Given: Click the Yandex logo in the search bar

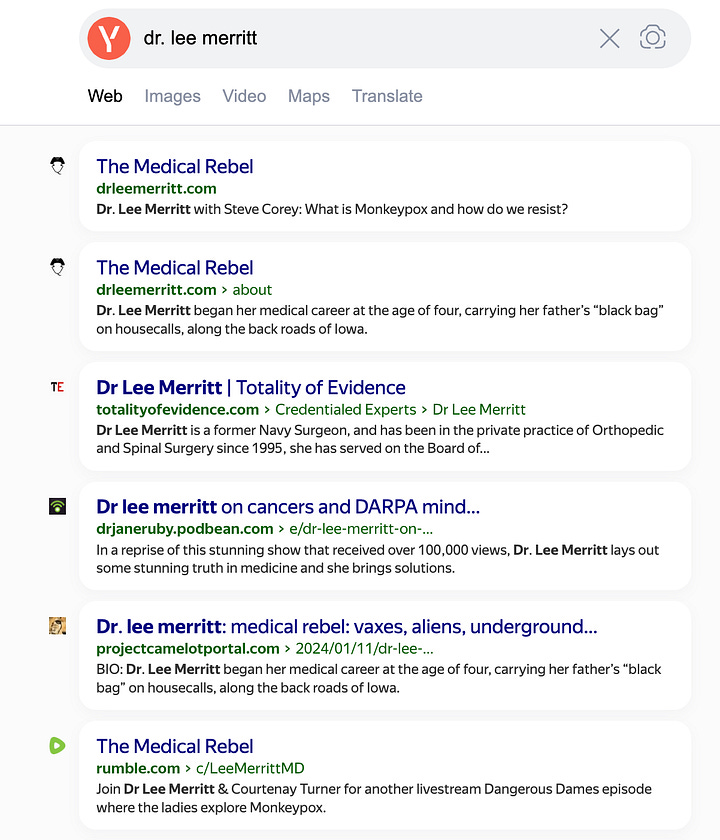Looking at the screenshot, I should point(109,38).
